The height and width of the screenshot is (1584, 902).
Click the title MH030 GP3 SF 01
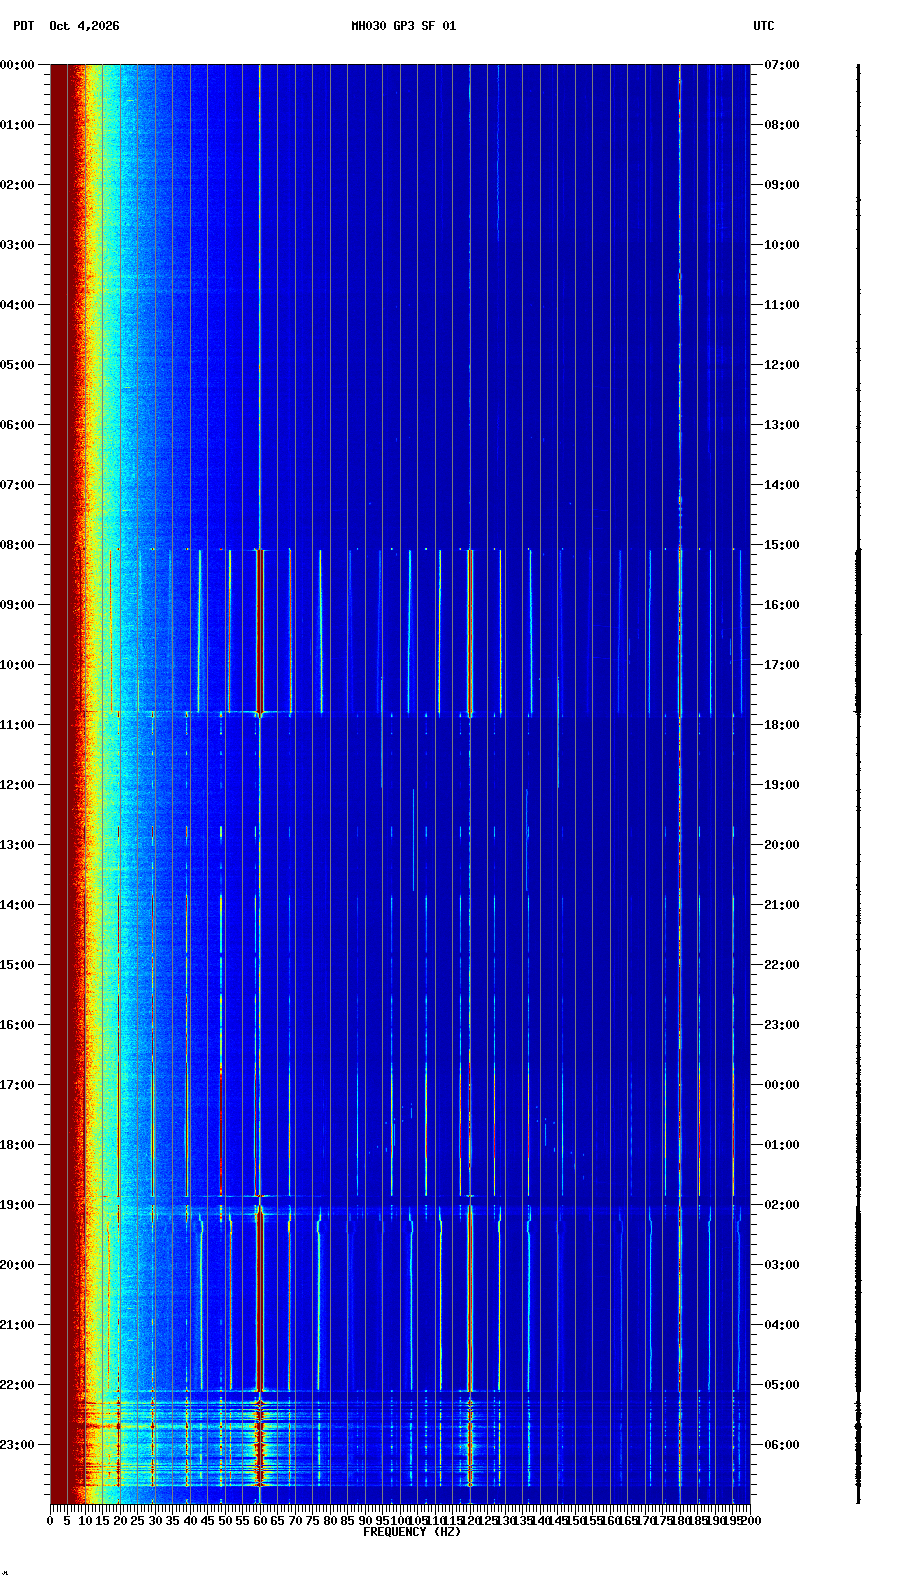403,26
